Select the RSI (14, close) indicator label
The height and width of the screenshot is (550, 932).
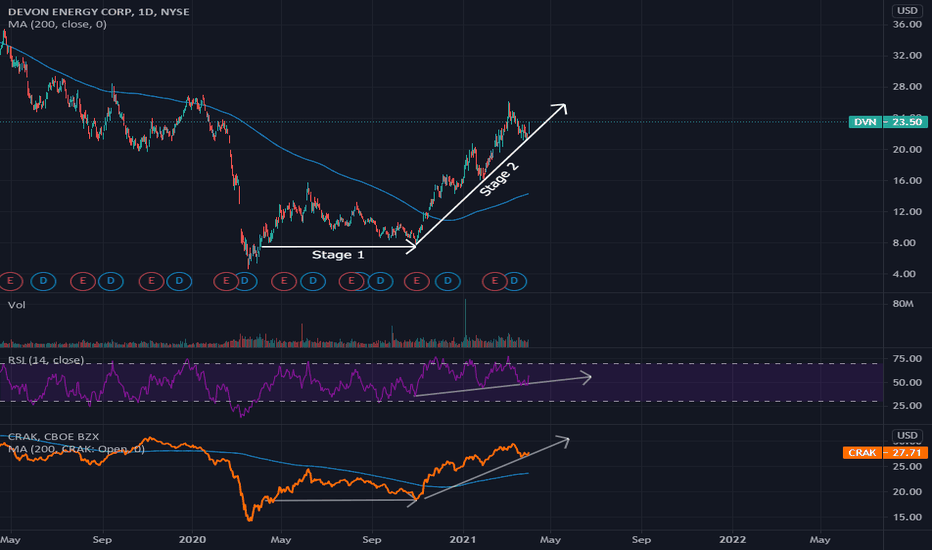46,360
